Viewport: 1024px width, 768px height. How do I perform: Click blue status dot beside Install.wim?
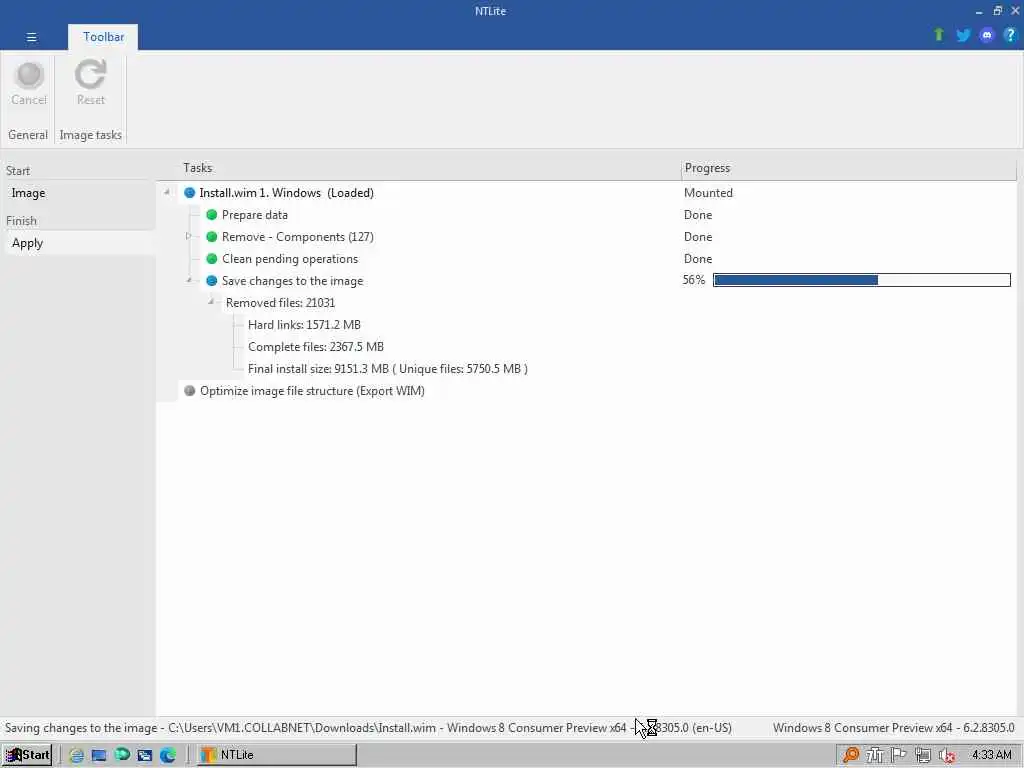189,193
